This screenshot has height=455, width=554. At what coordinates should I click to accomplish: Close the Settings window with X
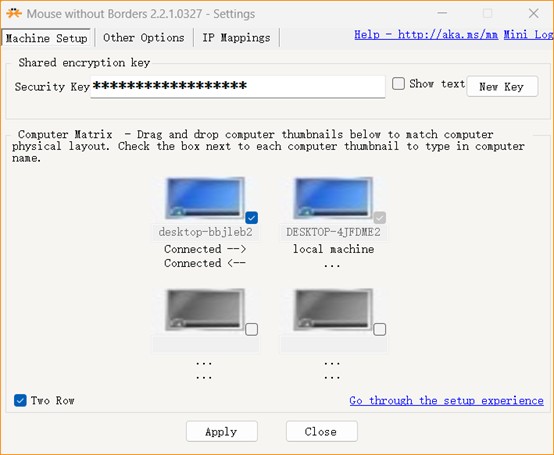tap(534, 13)
